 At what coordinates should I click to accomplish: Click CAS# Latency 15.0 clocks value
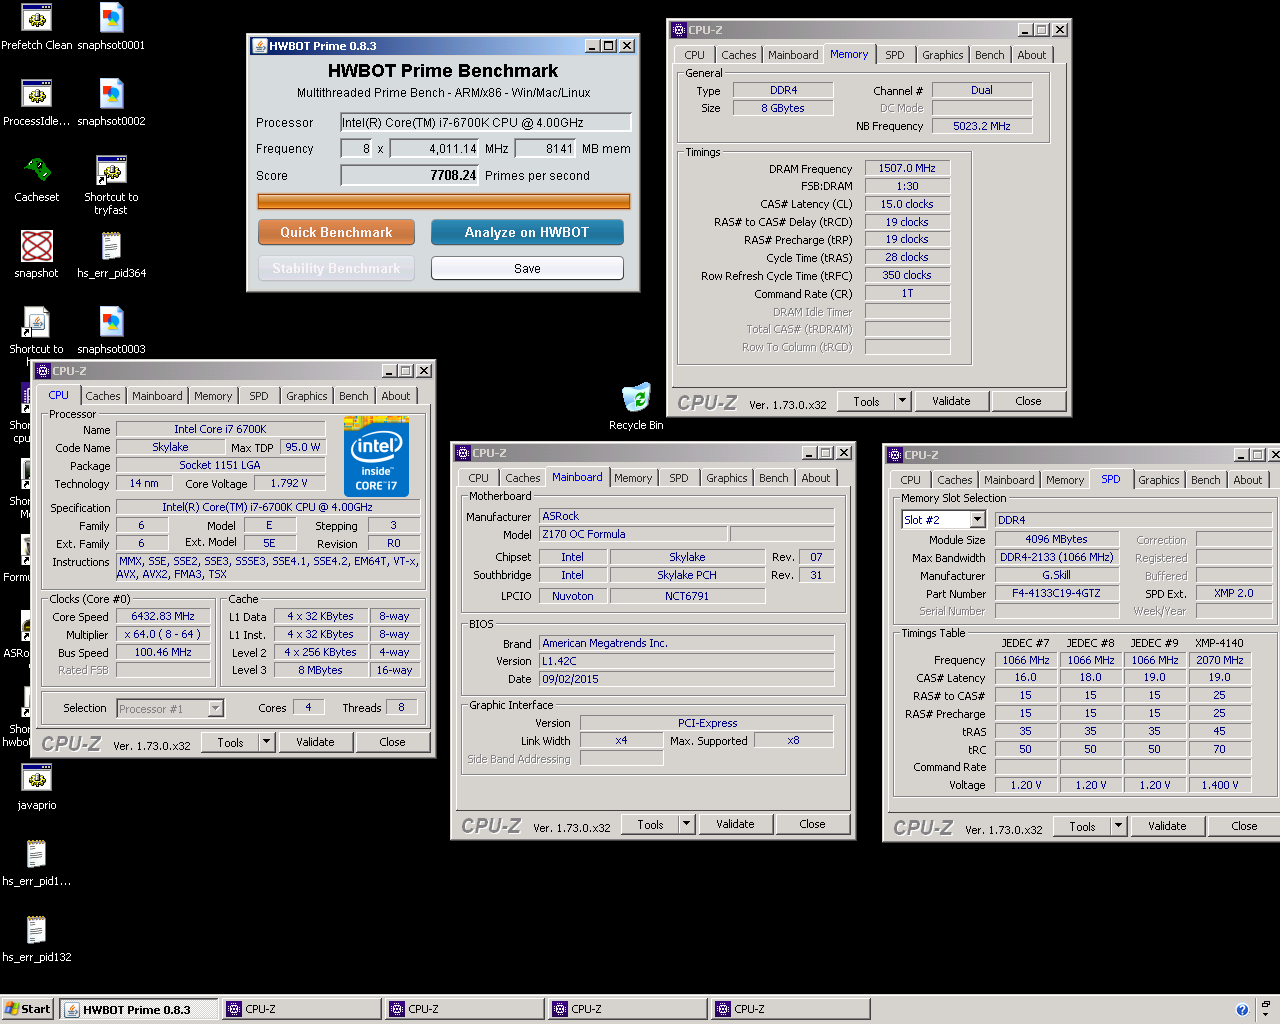(x=907, y=204)
